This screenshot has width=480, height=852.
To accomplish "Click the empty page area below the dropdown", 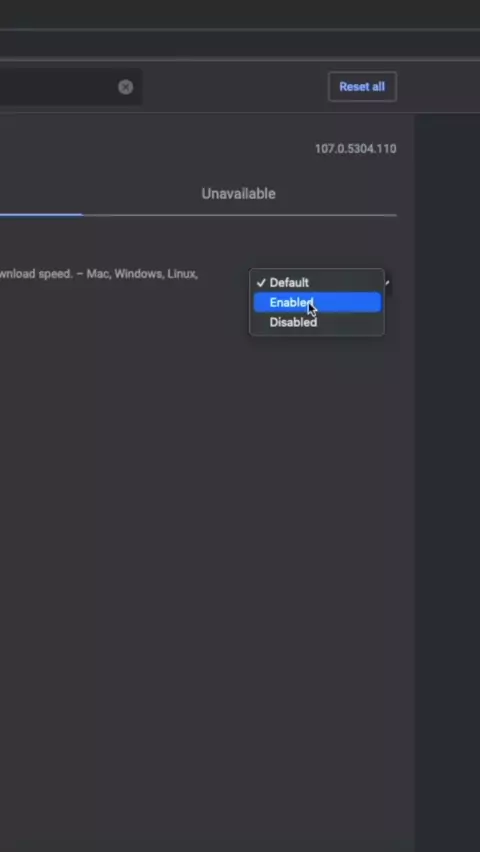I will [207, 543].
